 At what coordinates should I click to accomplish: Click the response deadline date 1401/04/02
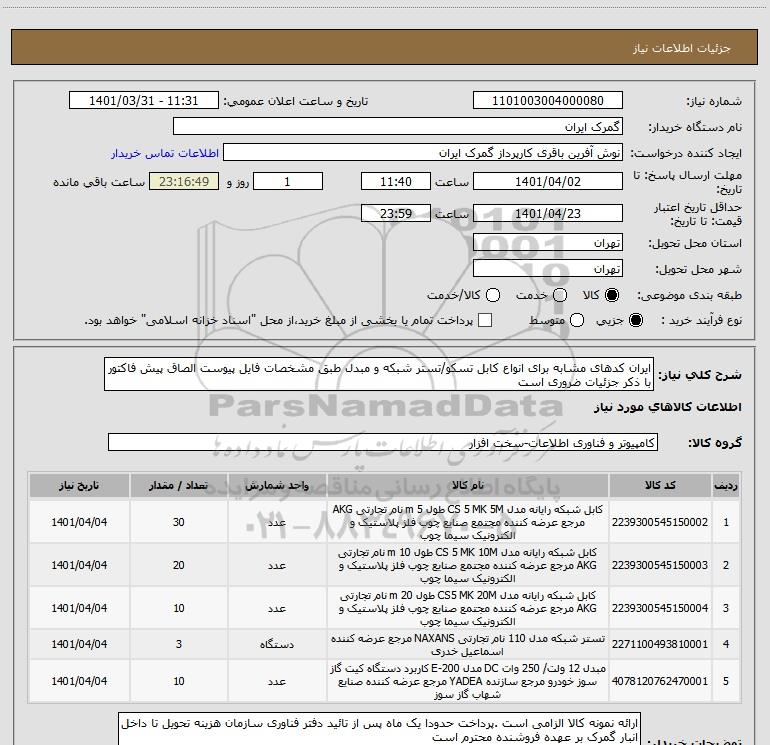[548, 181]
